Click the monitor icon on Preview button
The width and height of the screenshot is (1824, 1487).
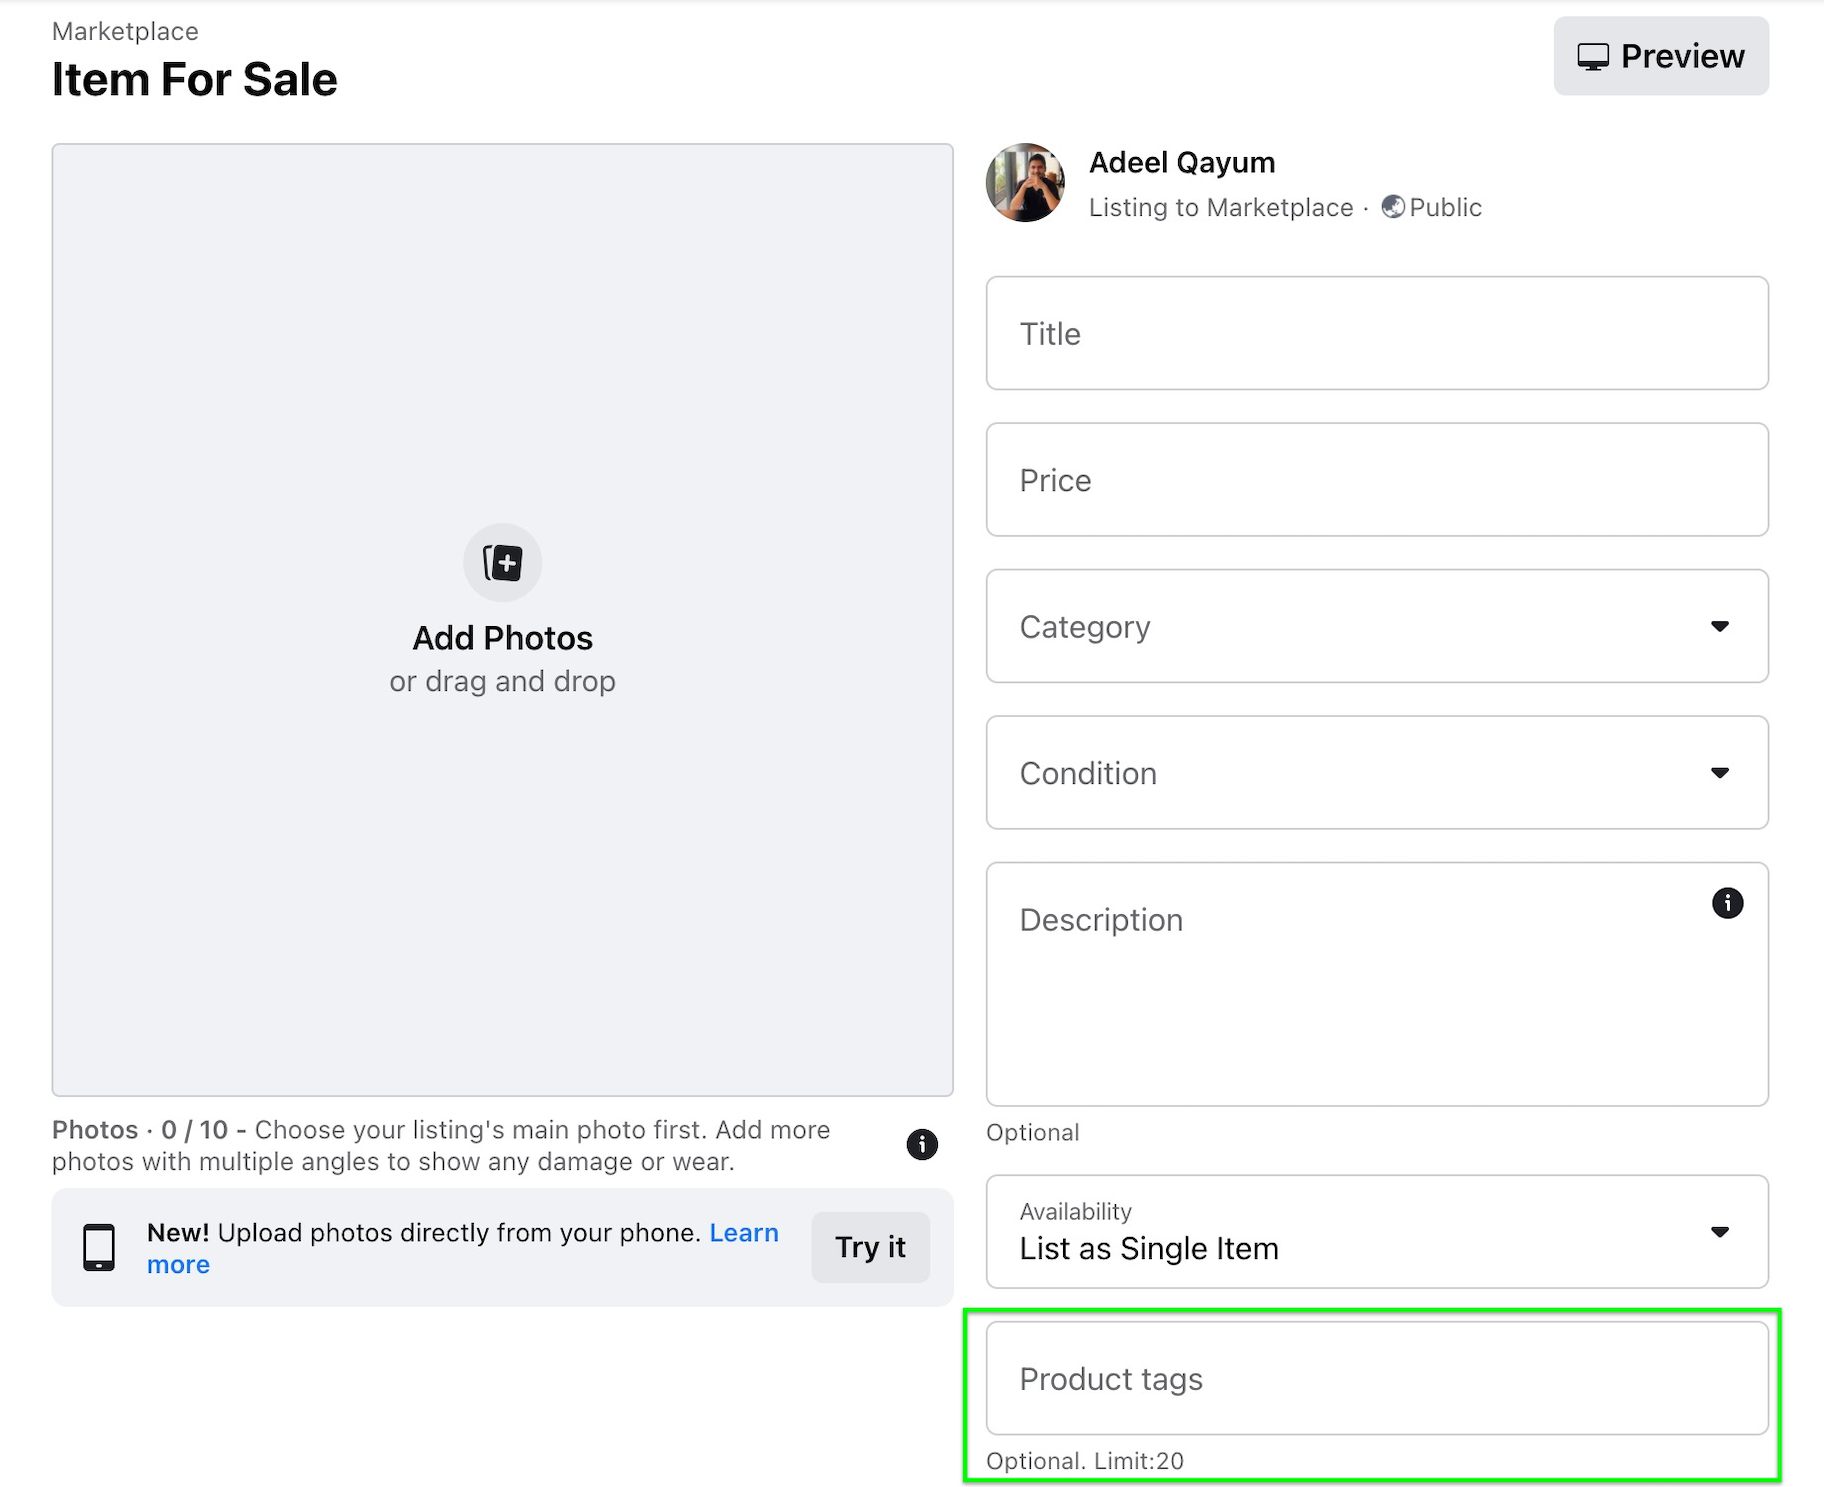click(x=1593, y=57)
